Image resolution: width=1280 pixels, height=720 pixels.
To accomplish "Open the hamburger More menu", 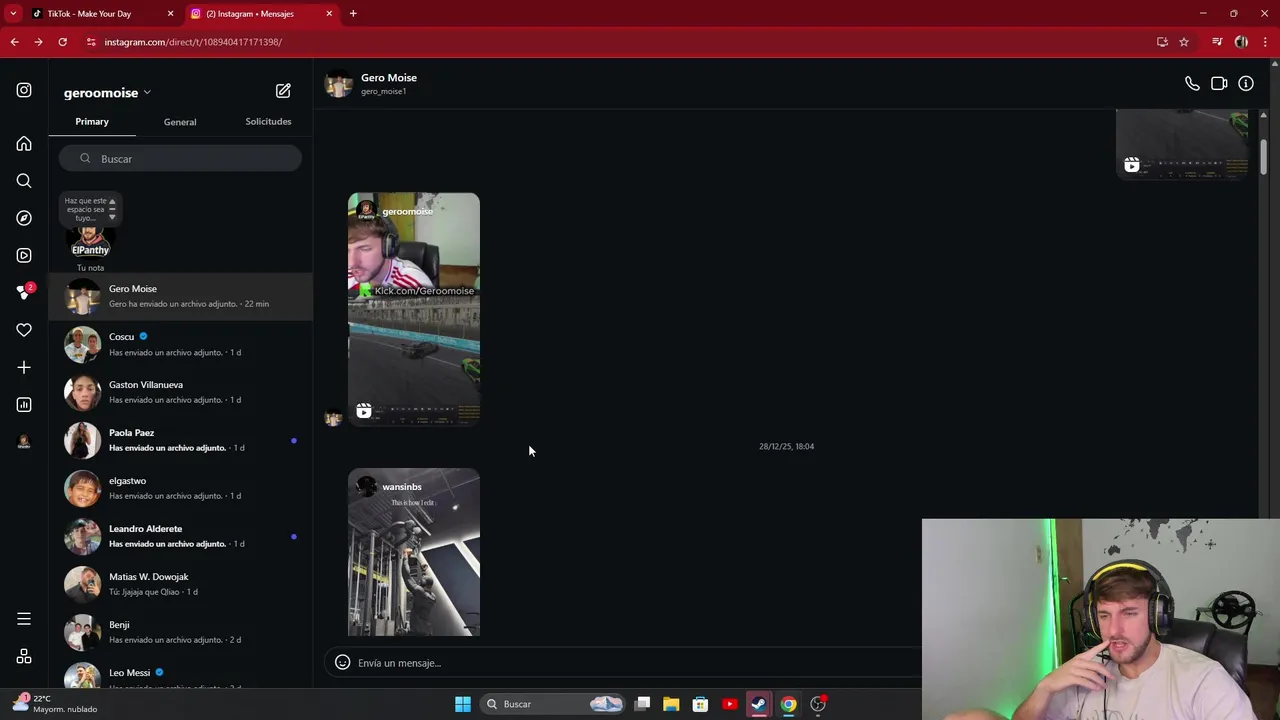I will [24, 619].
